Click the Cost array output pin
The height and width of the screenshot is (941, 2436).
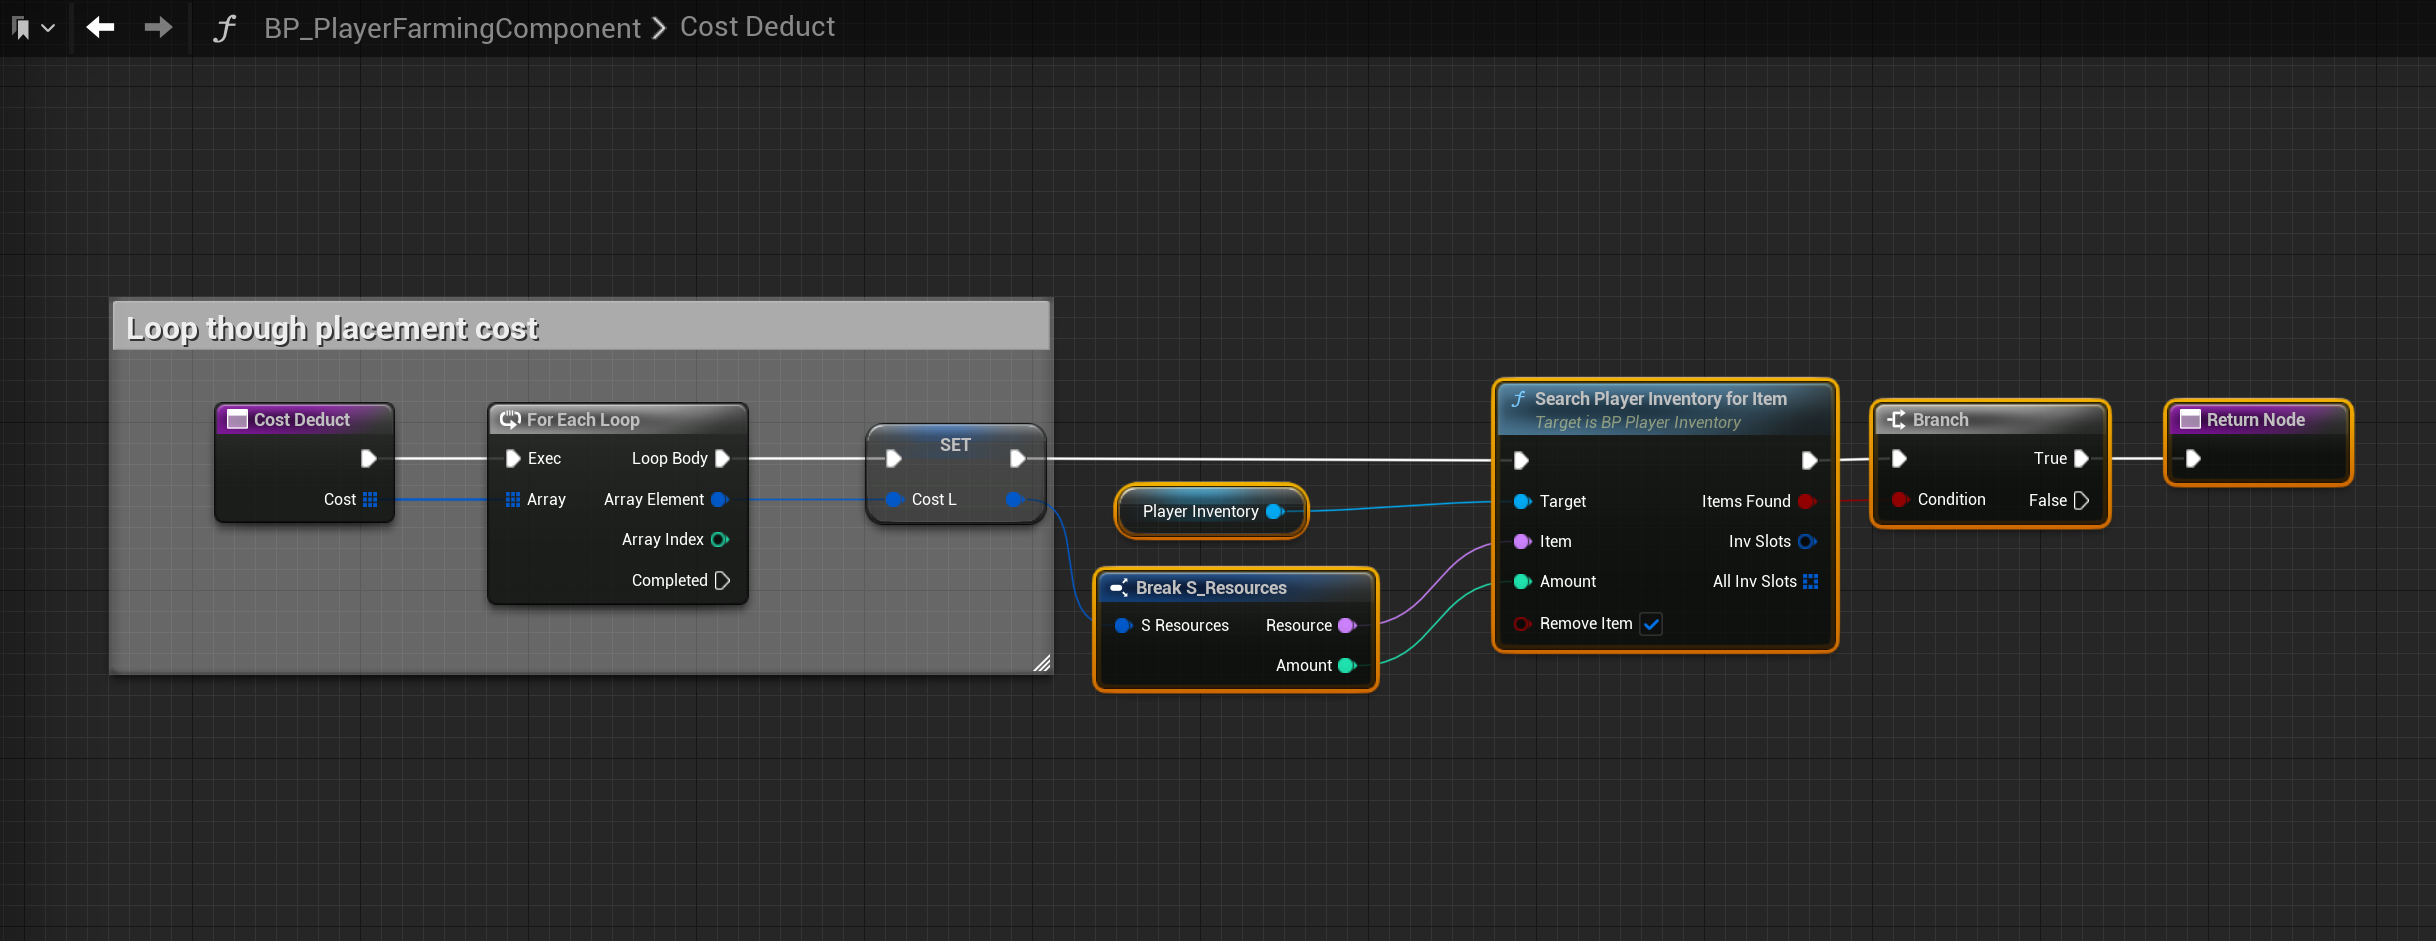370,499
